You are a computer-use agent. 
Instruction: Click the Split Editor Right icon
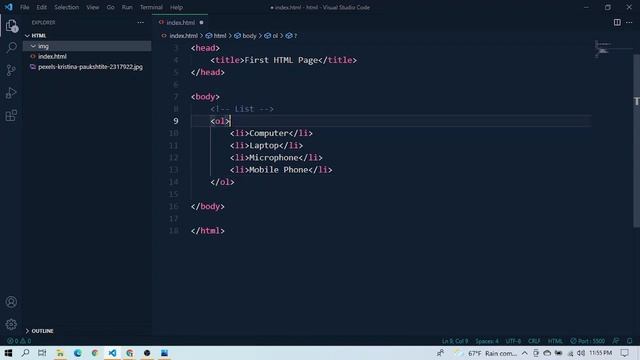coord(617,22)
